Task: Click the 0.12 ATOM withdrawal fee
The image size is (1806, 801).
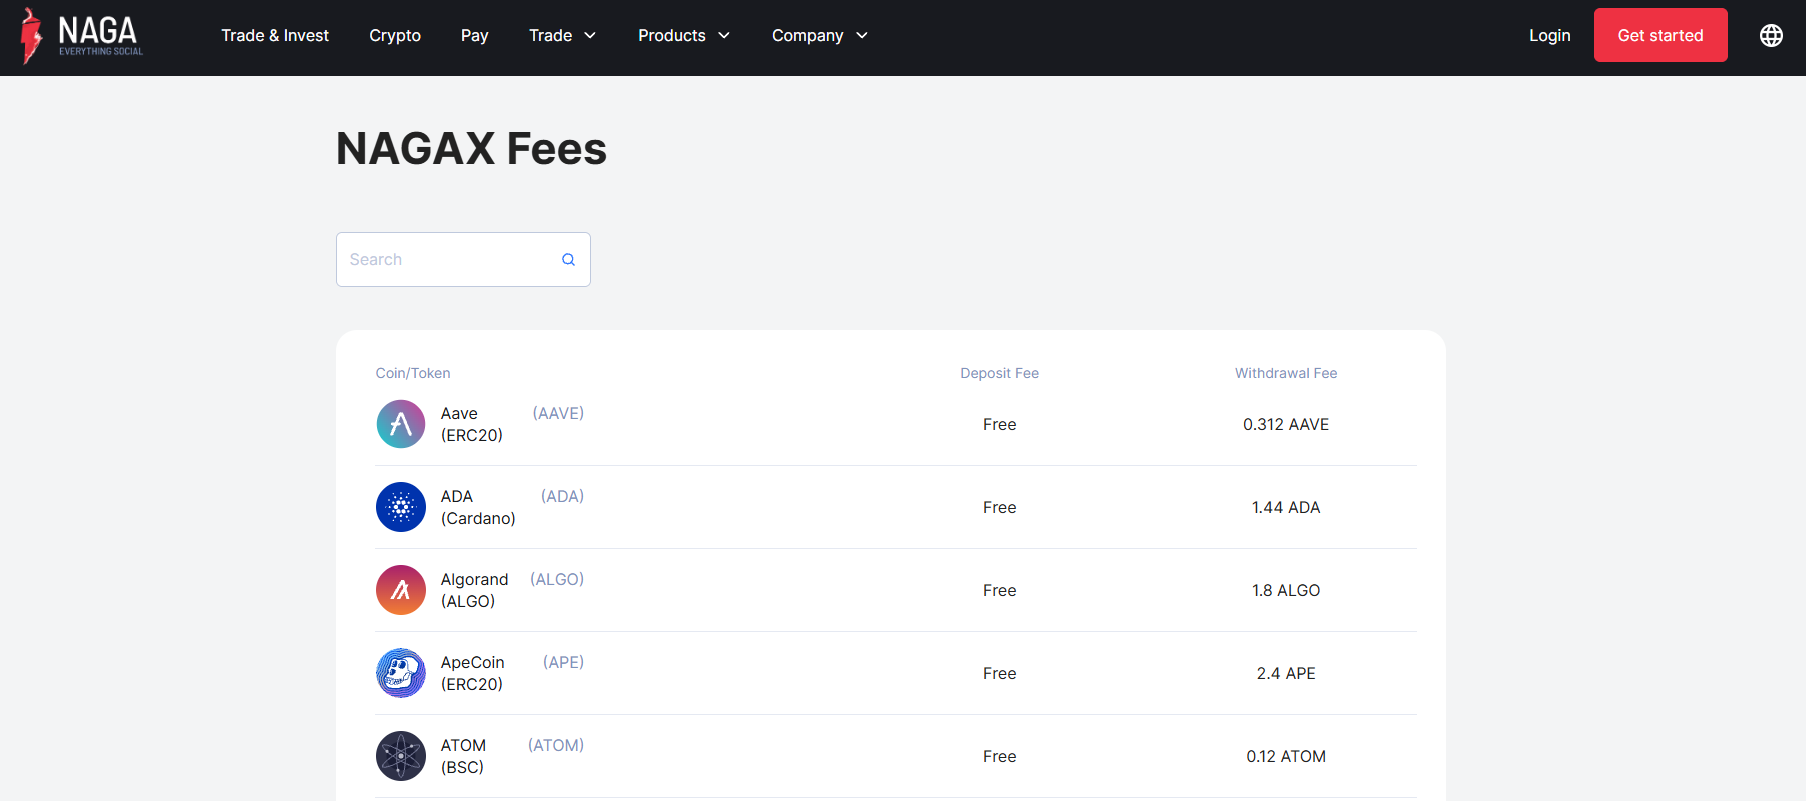Action: pyautogui.click(x=1286, y=756)
